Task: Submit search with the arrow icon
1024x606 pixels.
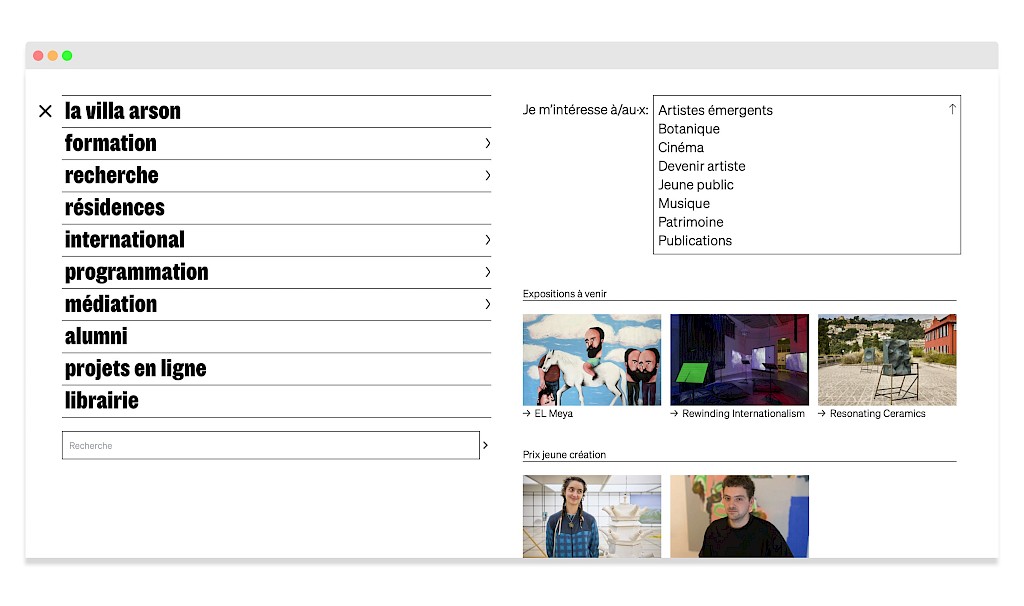Action: point(486,445)
